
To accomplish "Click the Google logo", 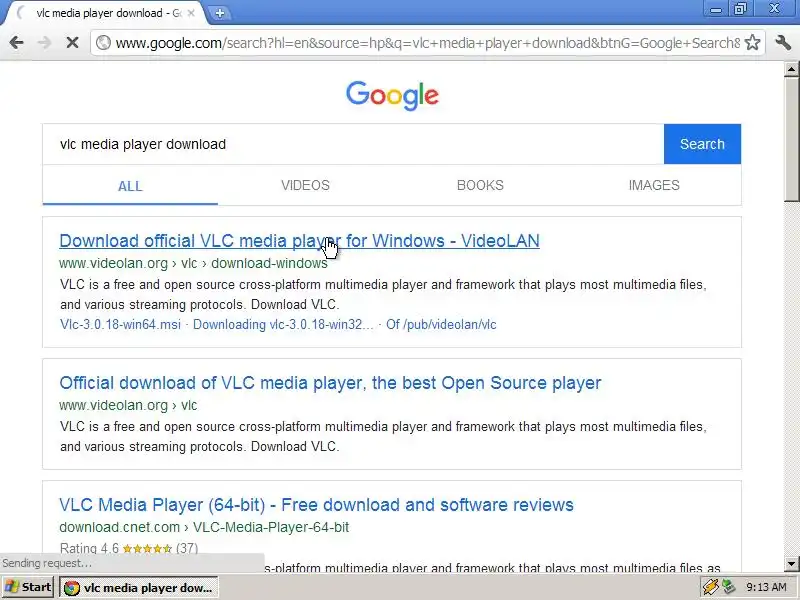I will [x=392, y=95].
